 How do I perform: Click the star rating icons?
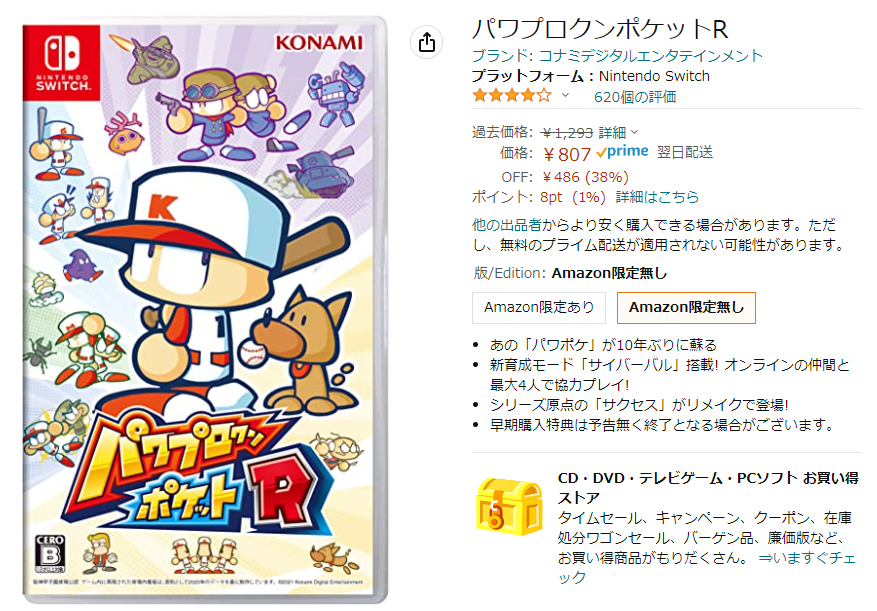pos(512,96)
